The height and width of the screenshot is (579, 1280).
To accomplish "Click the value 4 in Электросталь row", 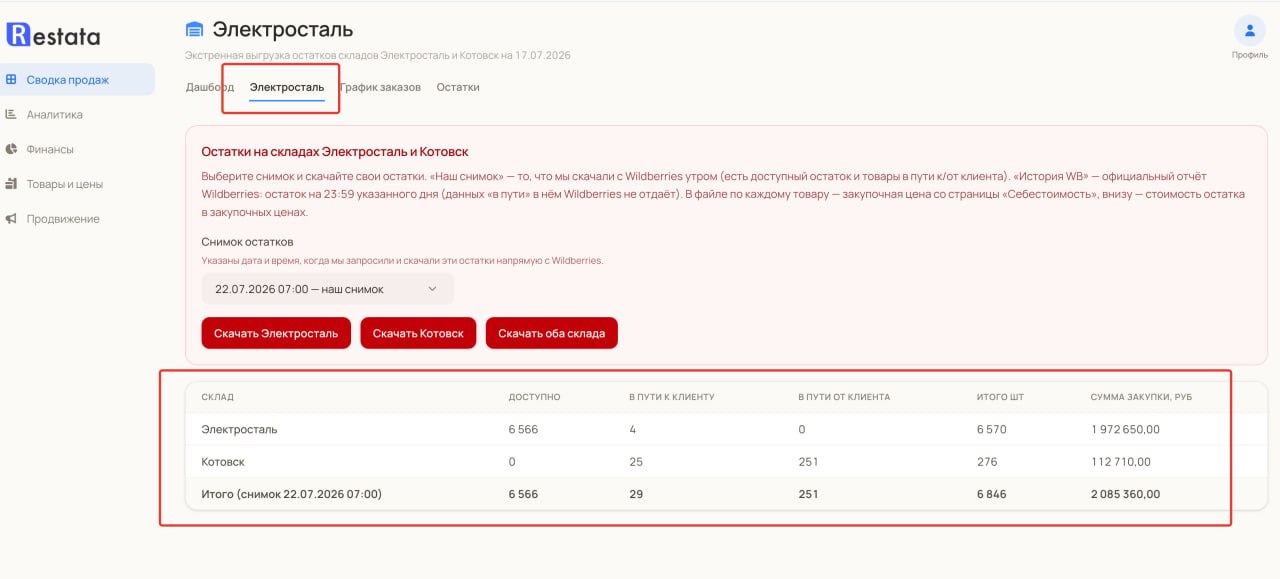I will (x=633, y=429).
